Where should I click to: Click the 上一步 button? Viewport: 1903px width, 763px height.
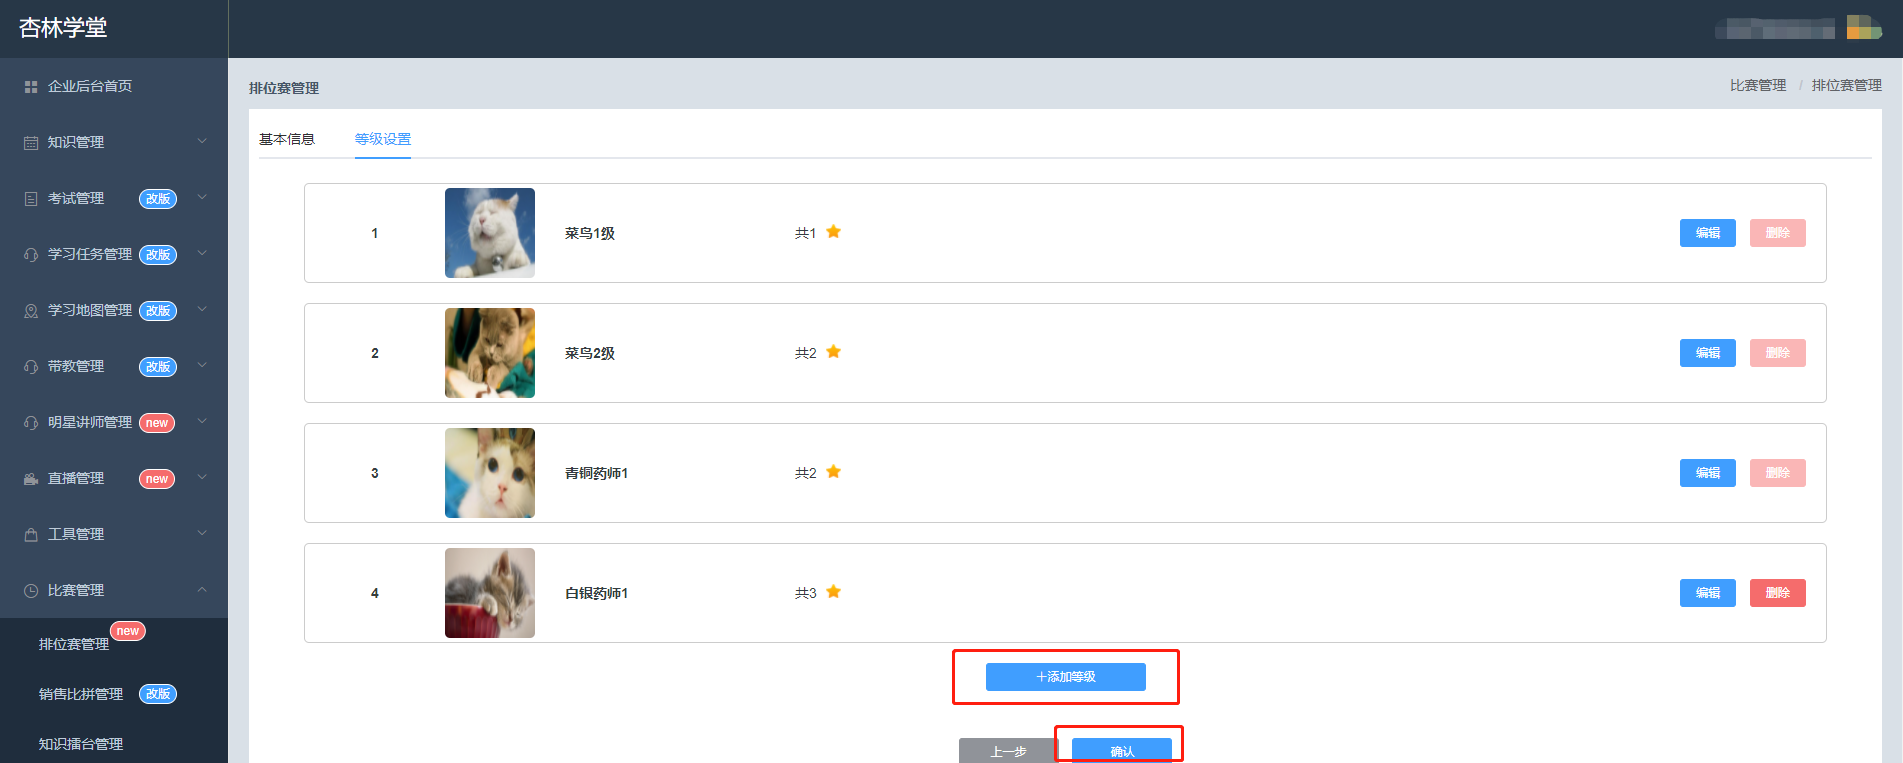(x=1009, y=751)
